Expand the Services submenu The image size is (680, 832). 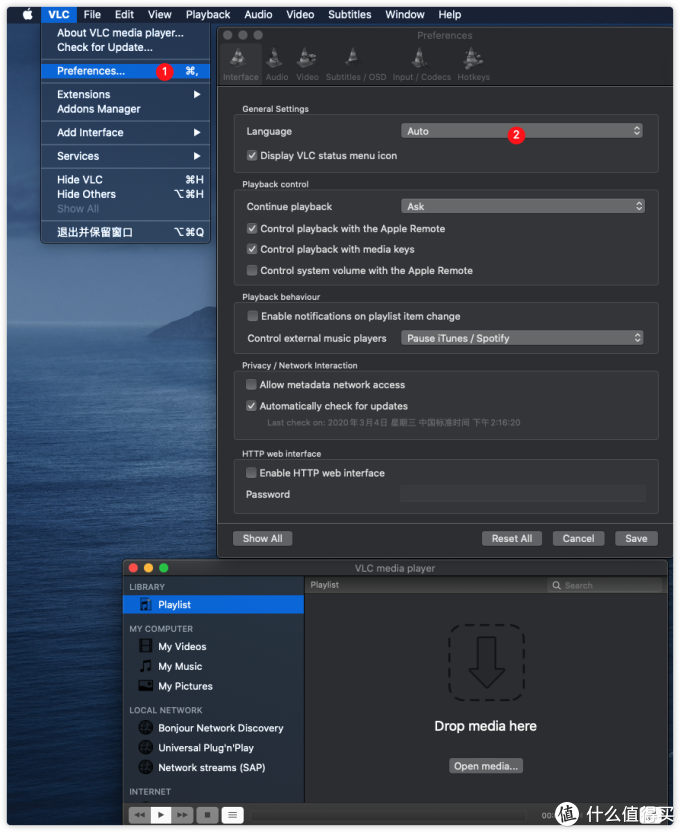tap(126, 156)
